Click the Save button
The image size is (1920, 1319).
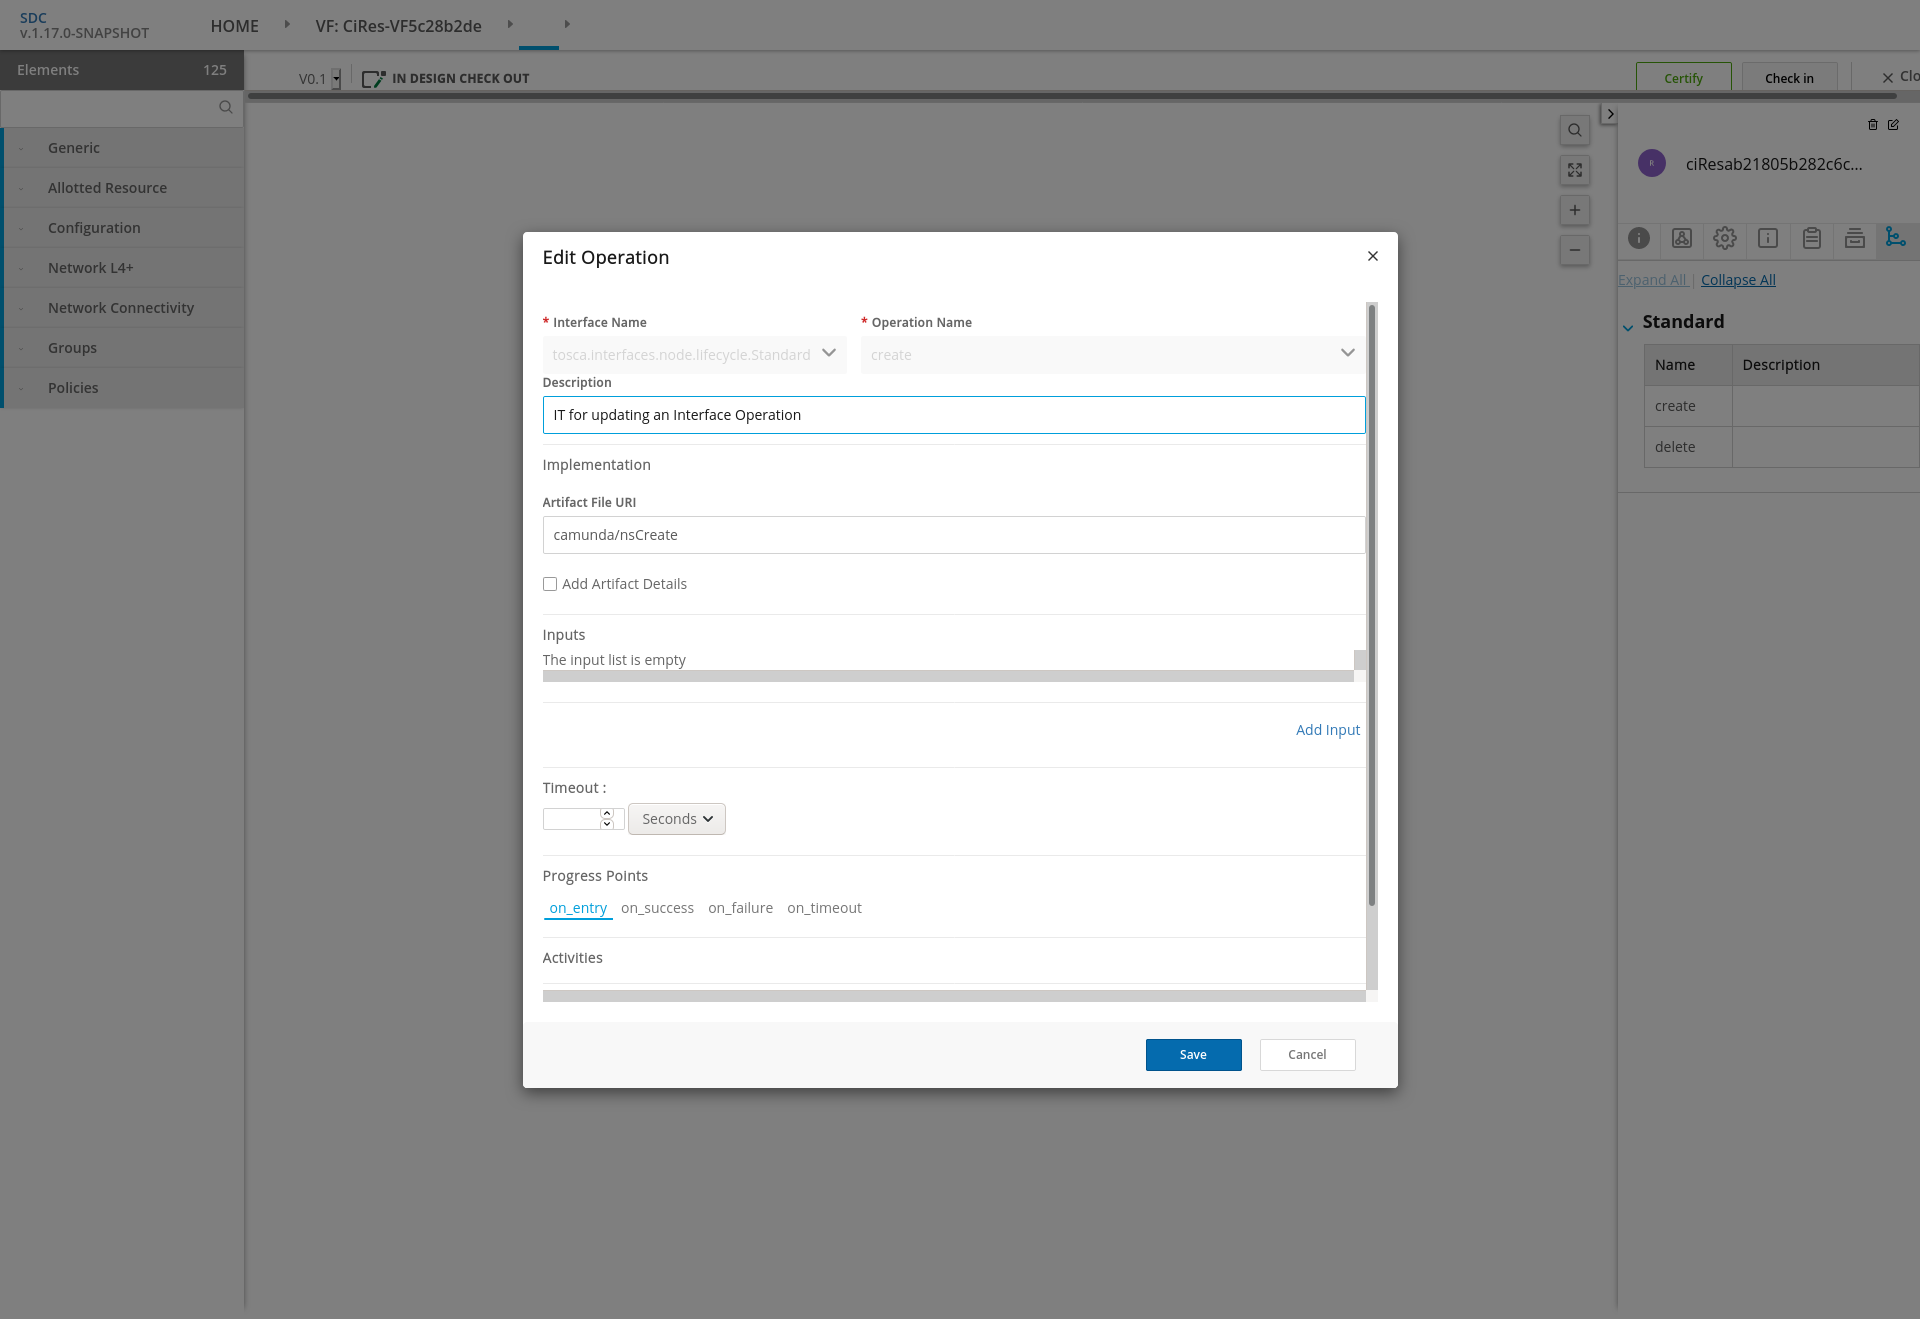[x=1193, y=1055]
